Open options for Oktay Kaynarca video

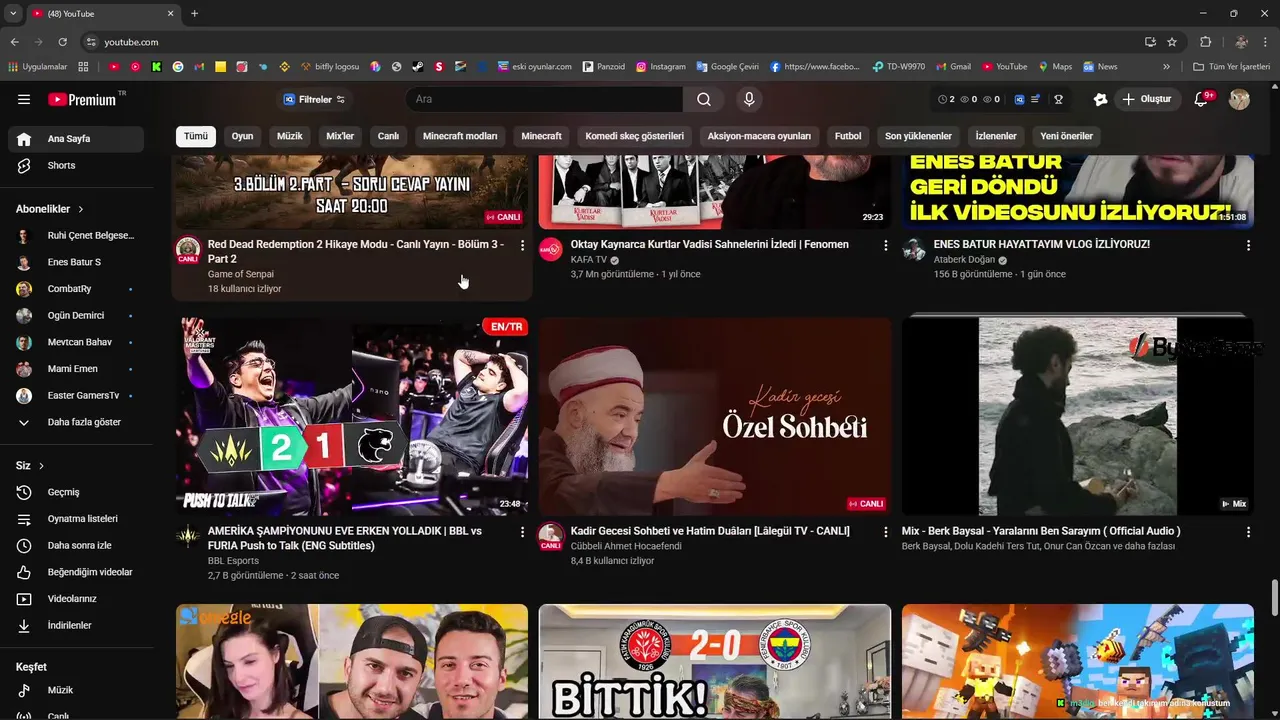click(885, 245)
